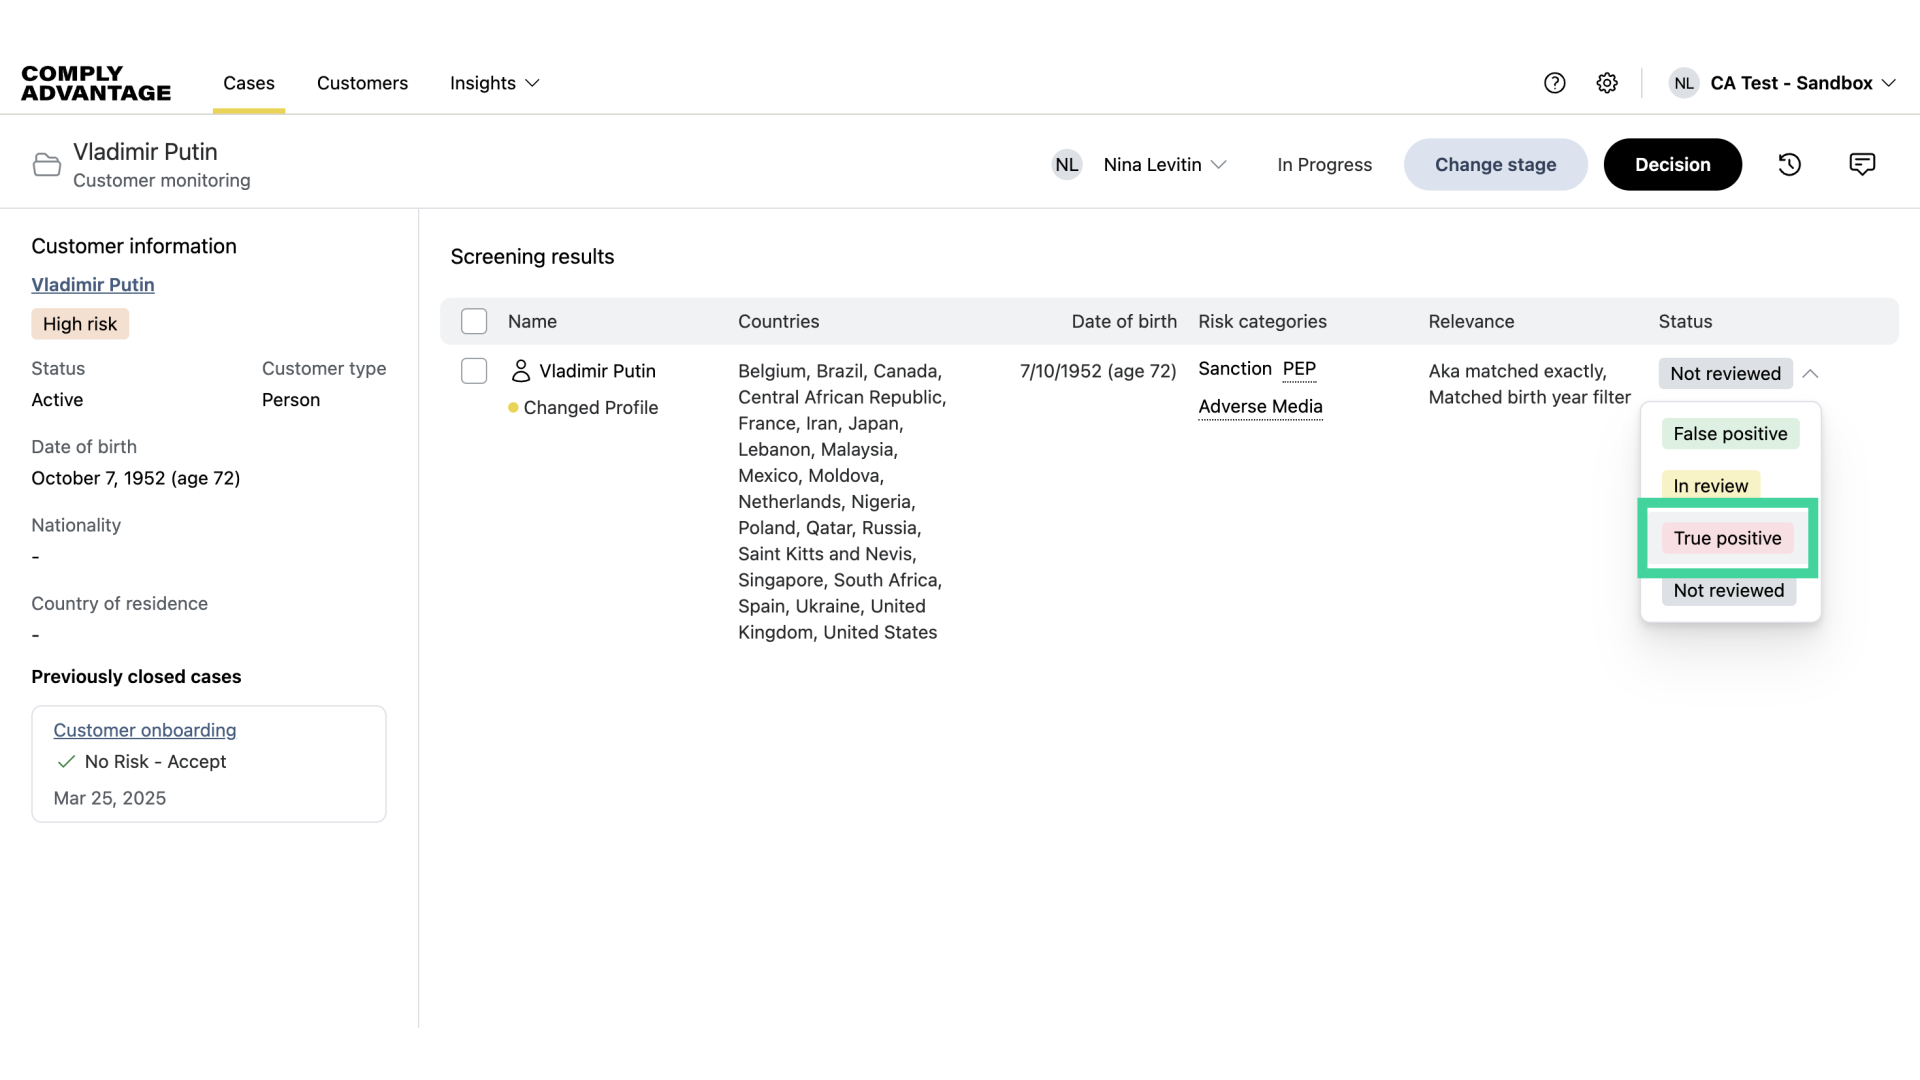Click the person icon beside Vladimir Putin
1920x1080 pixels.
[520, 371]
